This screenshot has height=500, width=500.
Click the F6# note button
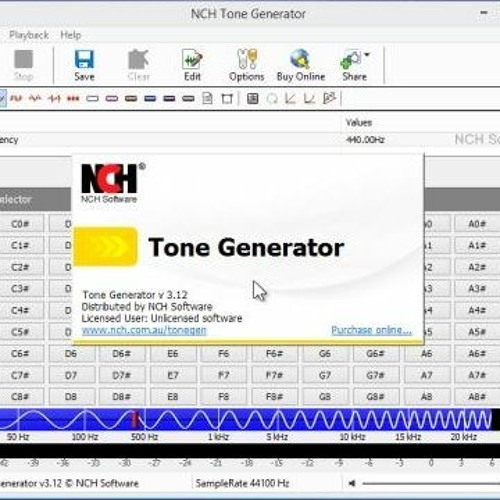tap(274, 354)
